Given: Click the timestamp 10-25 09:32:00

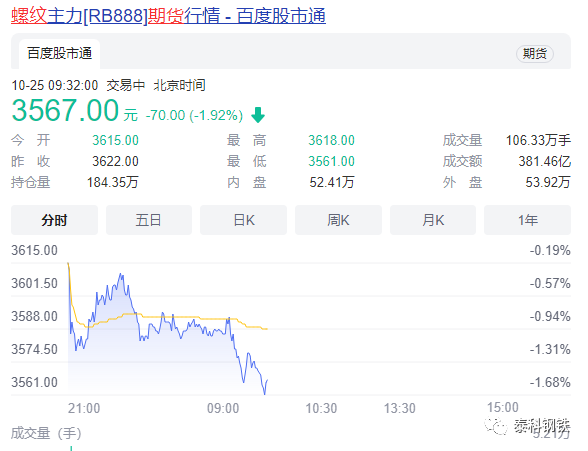Looking at the screenshot, I should pyautogui.click(x=55, y=85).
